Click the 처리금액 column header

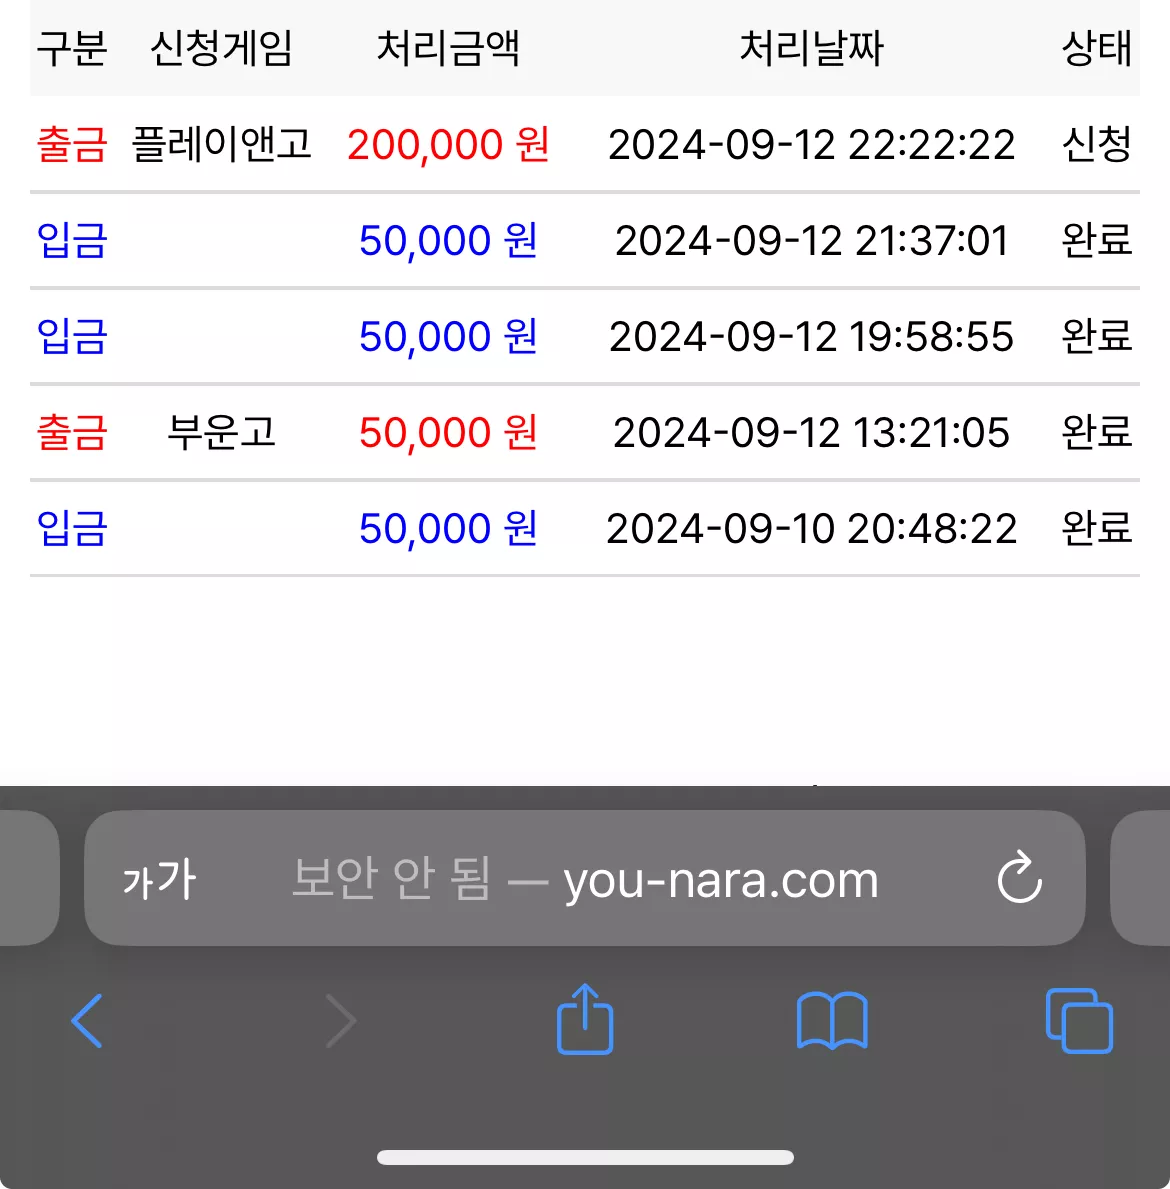pos(448,49)
